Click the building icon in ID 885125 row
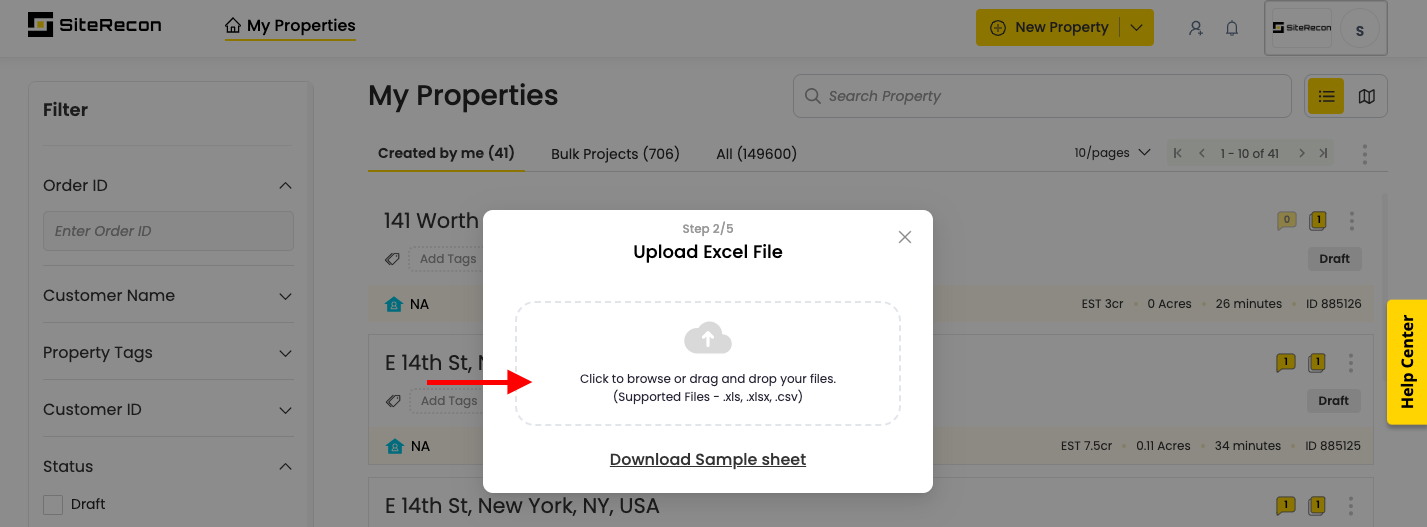The height and width of the screenshot is (527, 1427). pyautogui.click(x=394, y=446)
